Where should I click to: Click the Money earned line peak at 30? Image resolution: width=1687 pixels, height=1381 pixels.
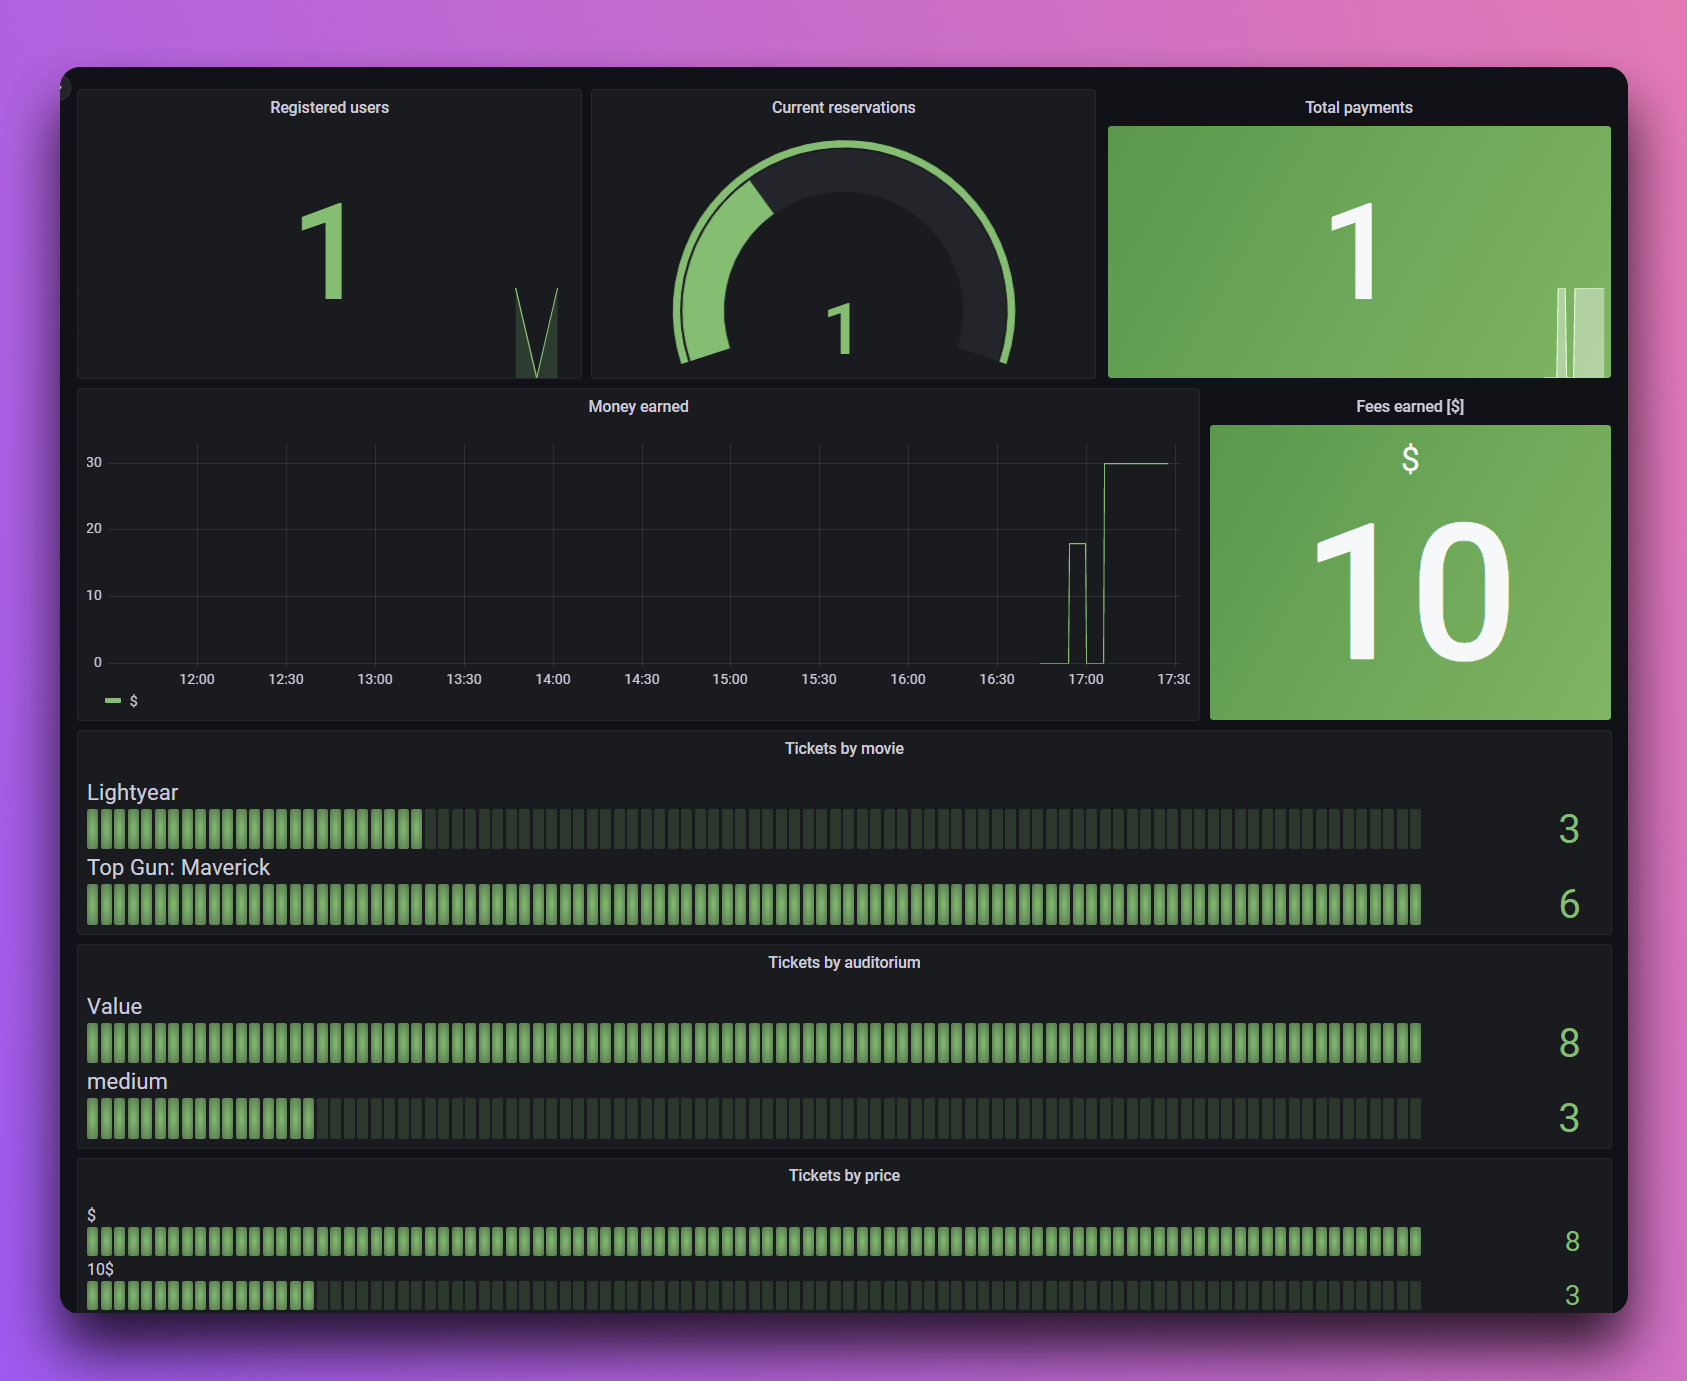pyautogui.click(x=1136, y=463)
